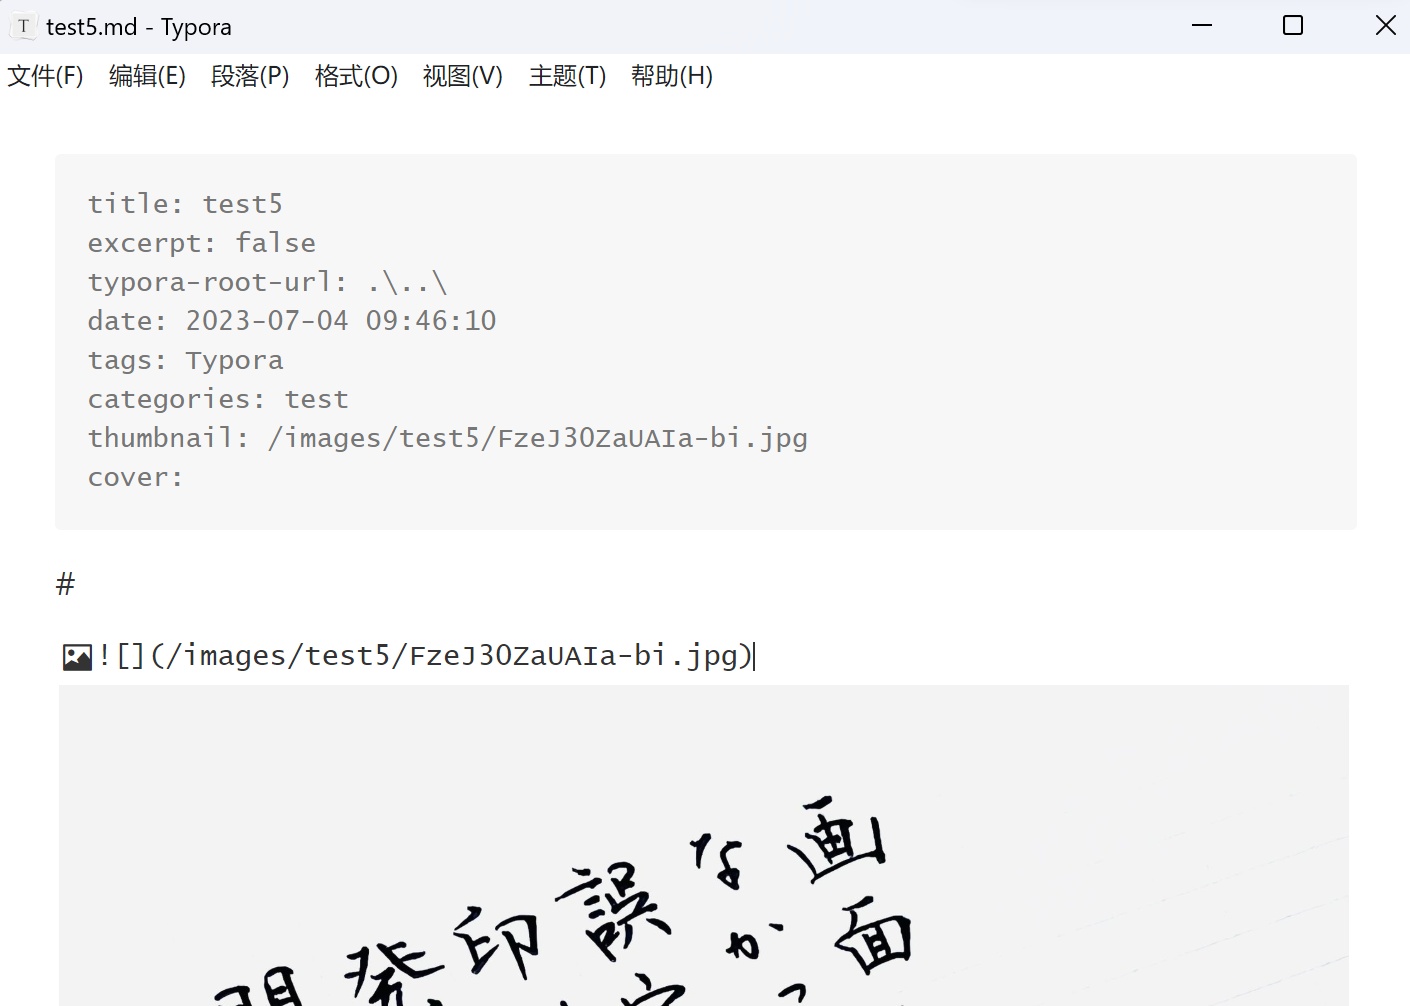The width and height of the screenshot is (1410, 1006).
Task: Click the date line in front matter
Action: point(291,321)
